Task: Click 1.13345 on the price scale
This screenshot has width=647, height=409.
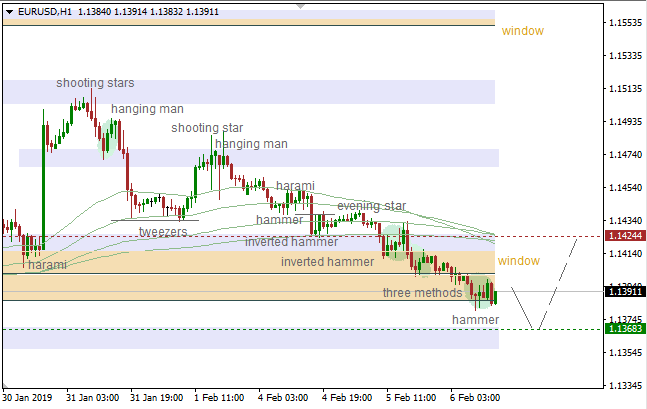Action: pos(625,386)
